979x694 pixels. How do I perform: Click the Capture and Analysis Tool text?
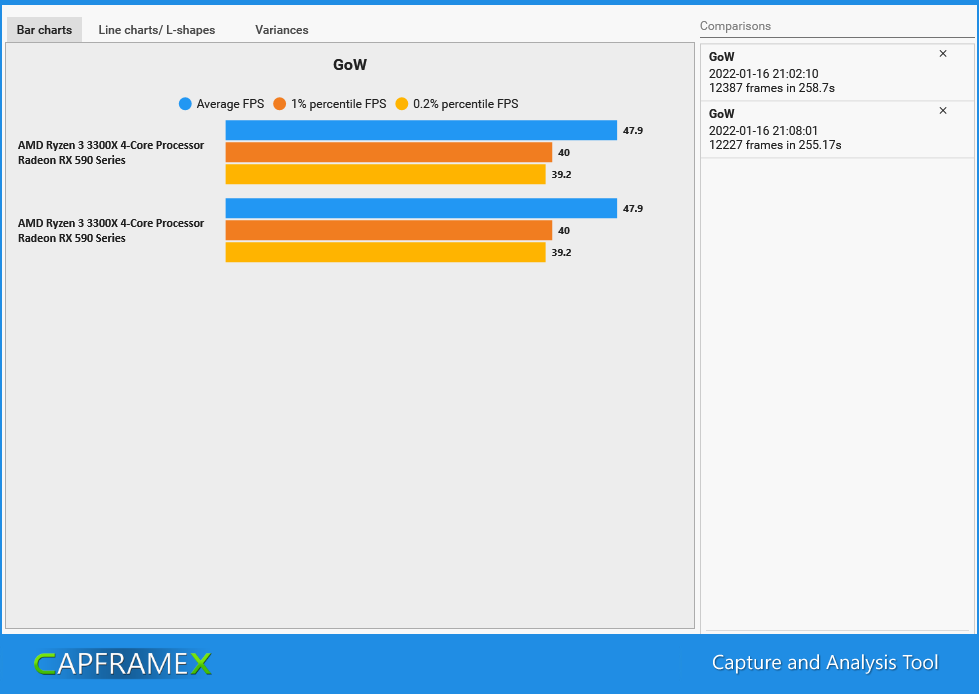coord(825,662)
